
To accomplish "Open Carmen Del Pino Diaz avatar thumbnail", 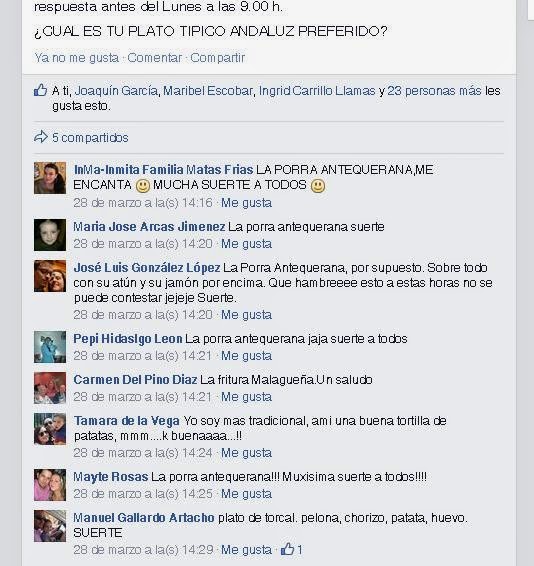I will (50, 388).
